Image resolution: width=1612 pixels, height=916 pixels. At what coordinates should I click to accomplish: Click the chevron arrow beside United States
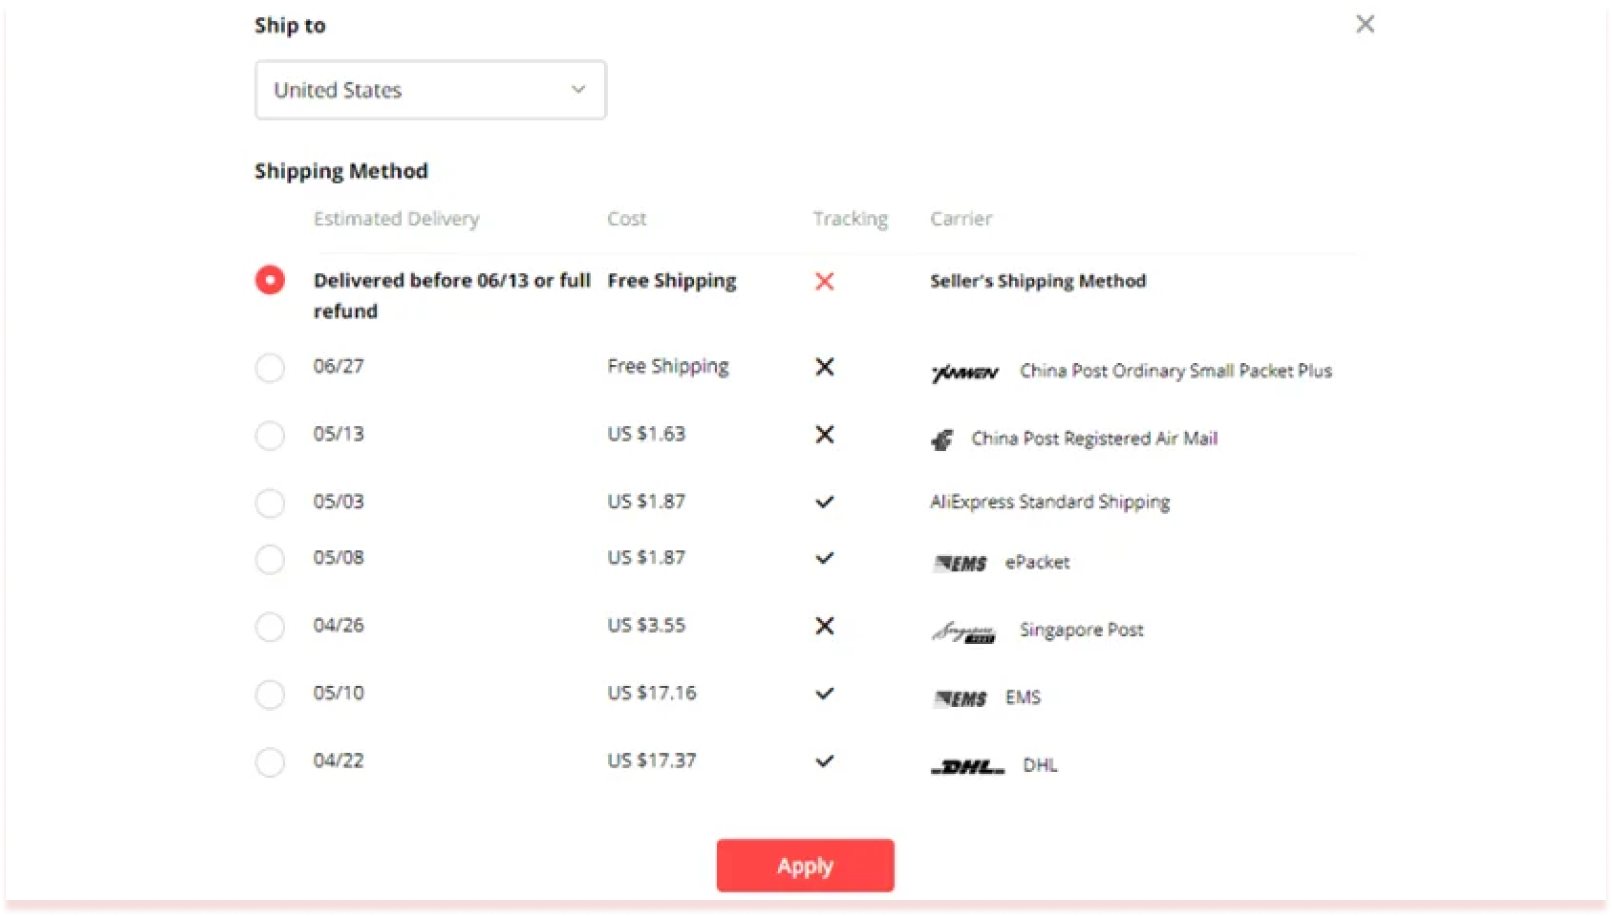(x=577, y=90)
